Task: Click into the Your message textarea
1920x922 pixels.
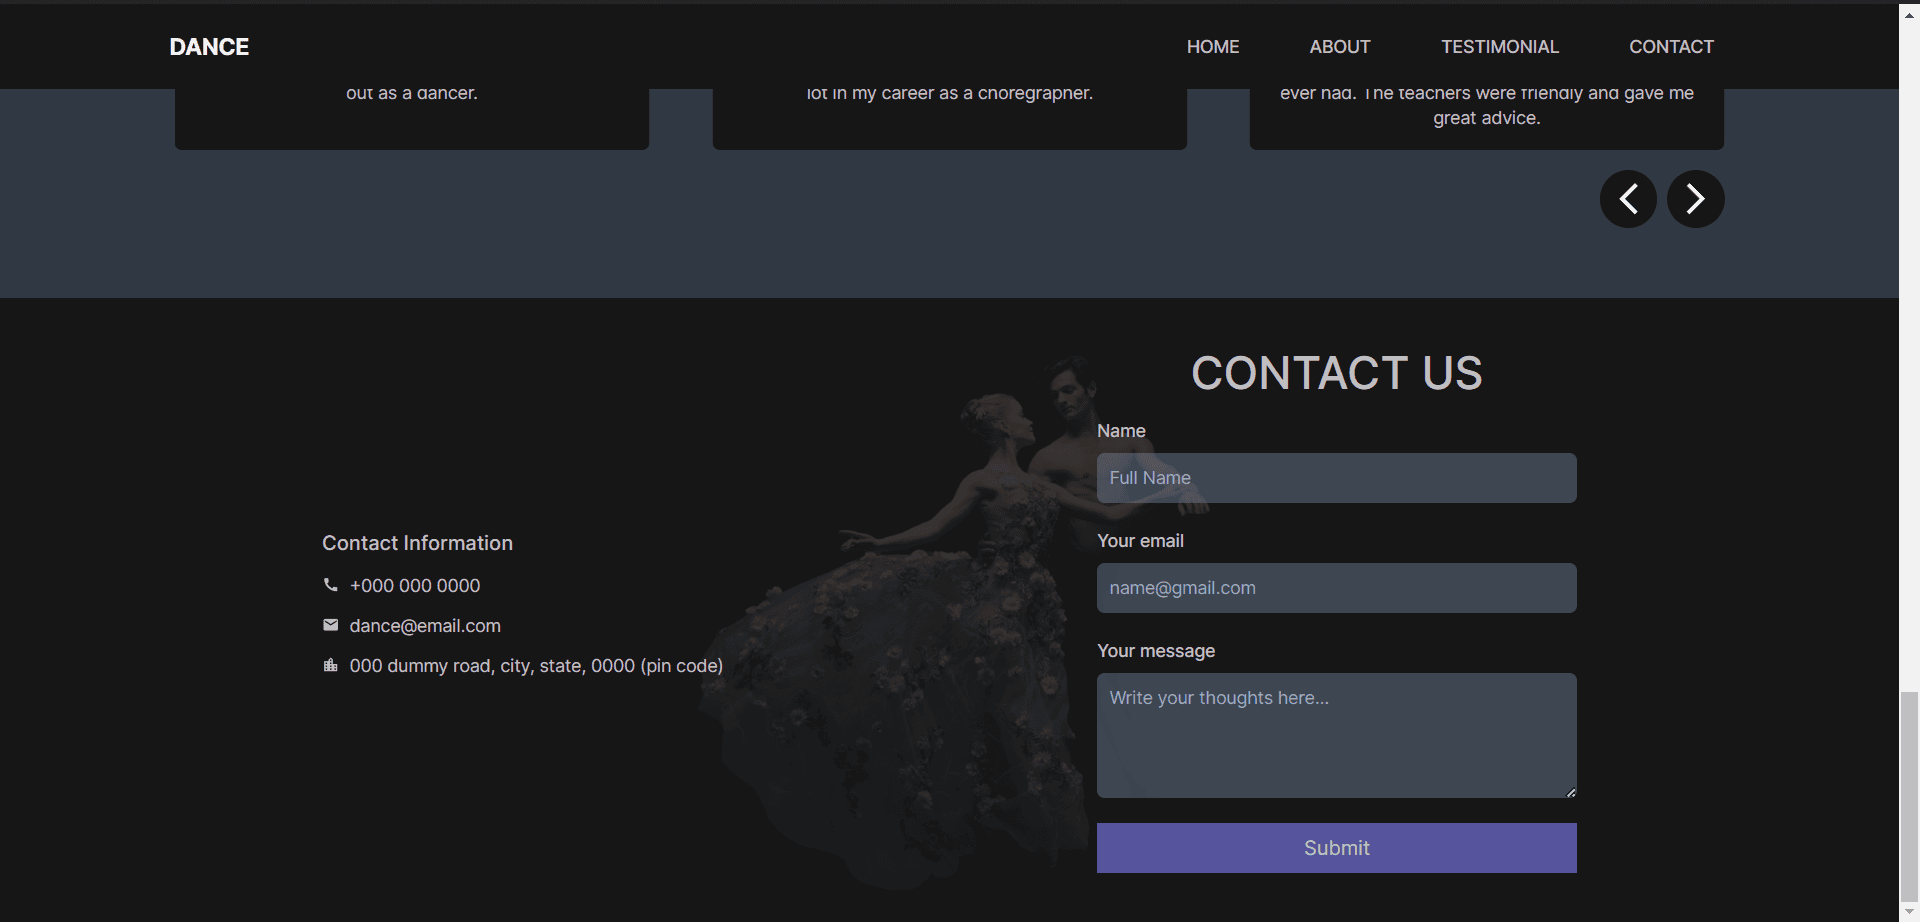Action: pos(1337,735)
